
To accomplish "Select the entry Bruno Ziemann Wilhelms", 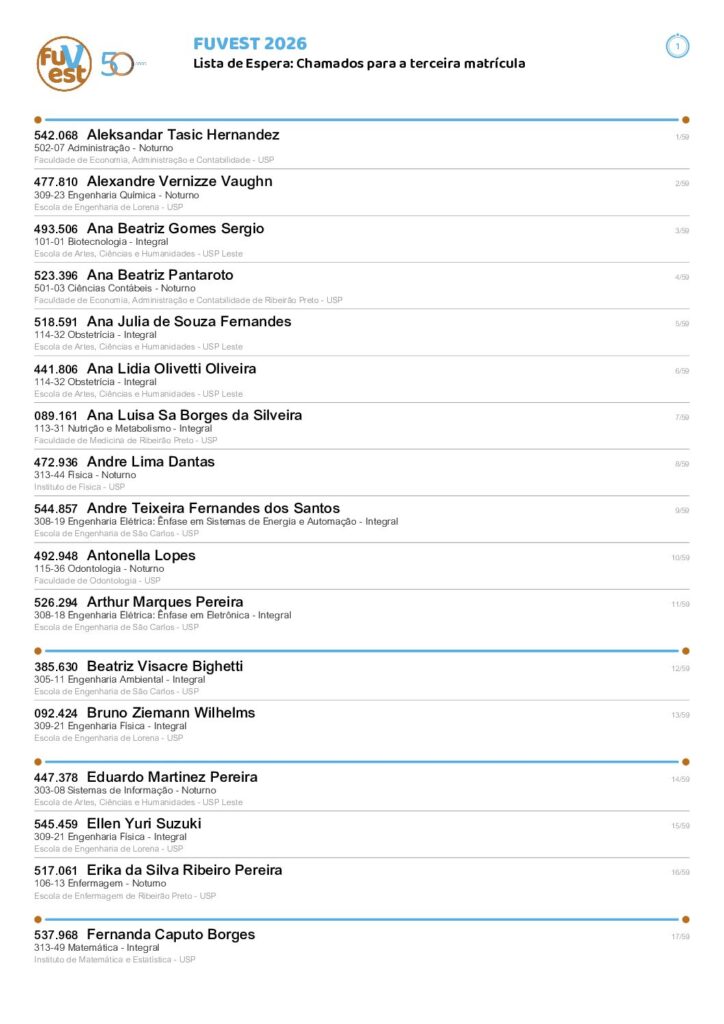I will (362, 724).
